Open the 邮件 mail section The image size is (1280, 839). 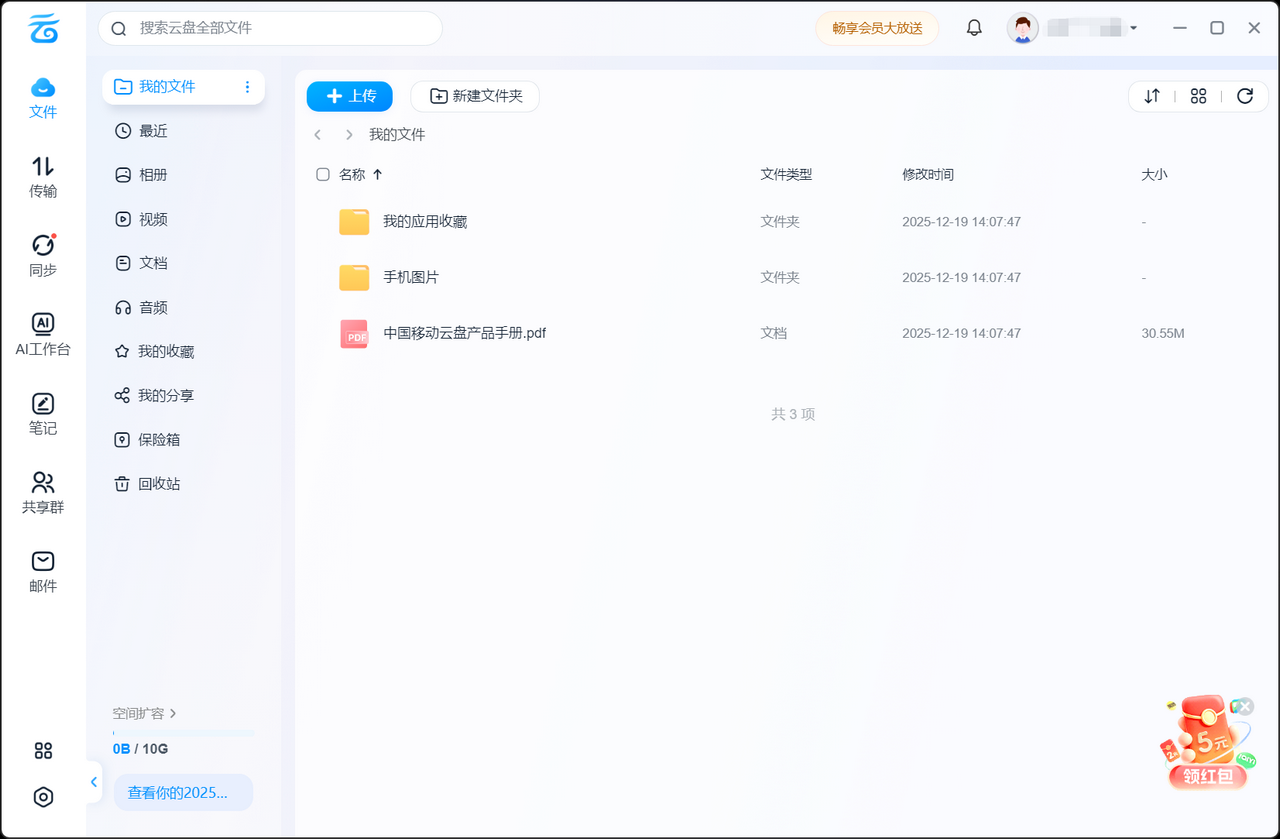point(43,571)
